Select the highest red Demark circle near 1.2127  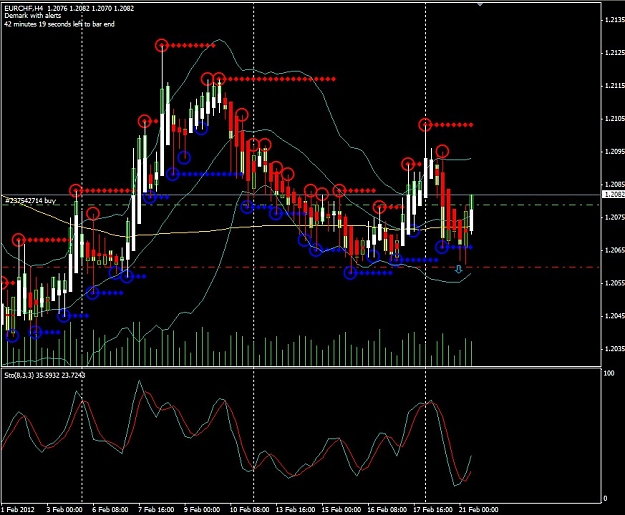tap(161, 45)
